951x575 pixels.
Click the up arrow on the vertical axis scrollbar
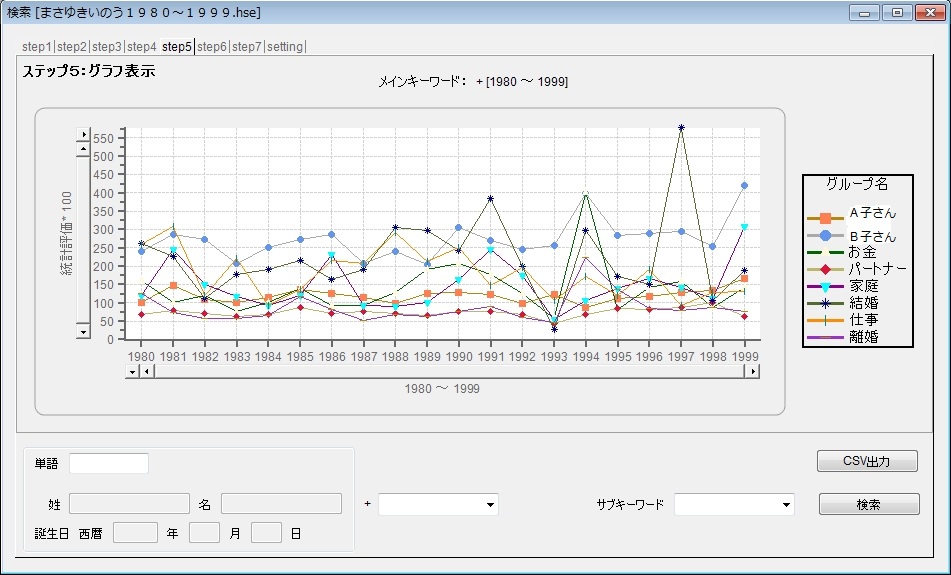coord(84,148)
